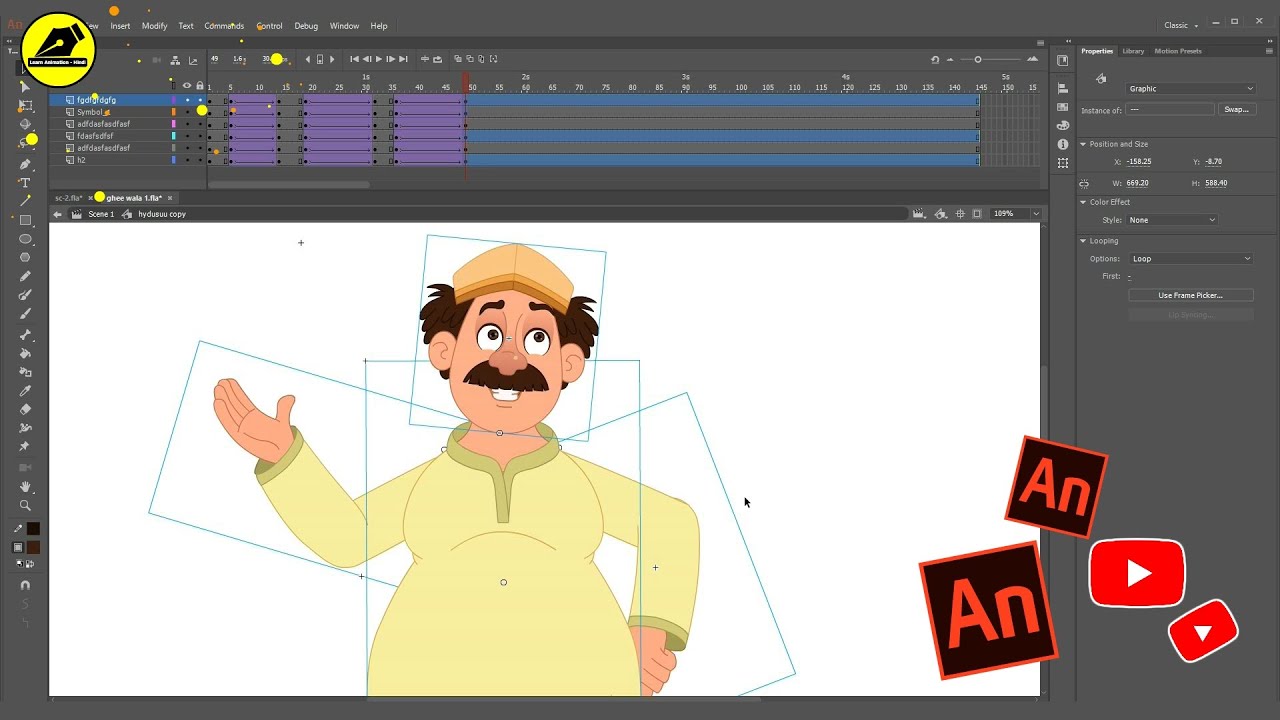This screenshot has height=720, width=1280.
Task: Toggle the Onion Skin button
Action: tap(458, 59)
